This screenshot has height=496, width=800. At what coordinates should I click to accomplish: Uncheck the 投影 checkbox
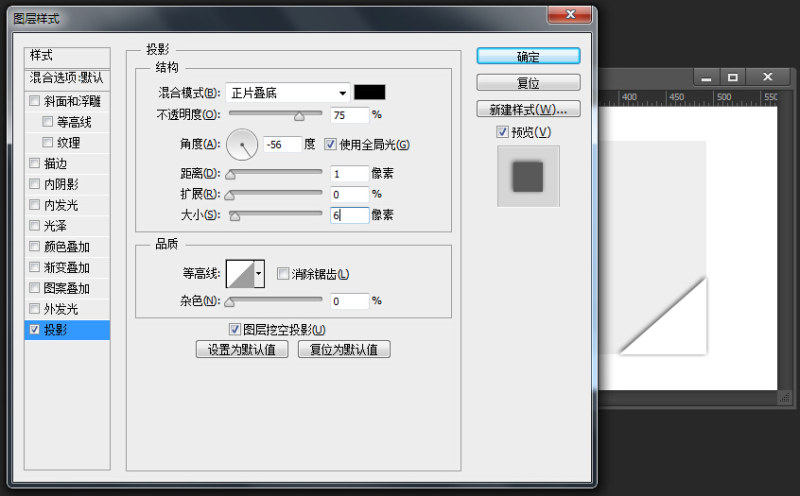(34, 329)
